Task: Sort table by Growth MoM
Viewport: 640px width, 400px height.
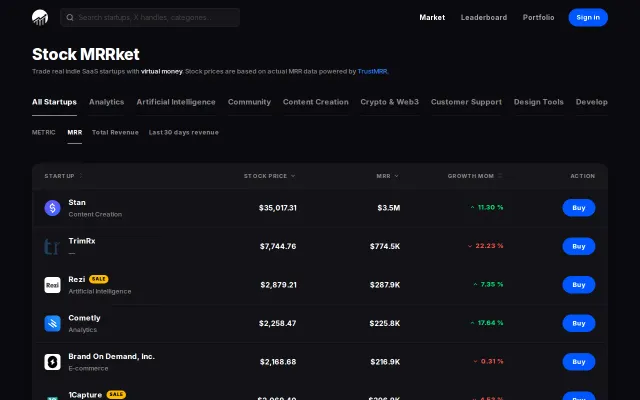Action: [475, 176]
